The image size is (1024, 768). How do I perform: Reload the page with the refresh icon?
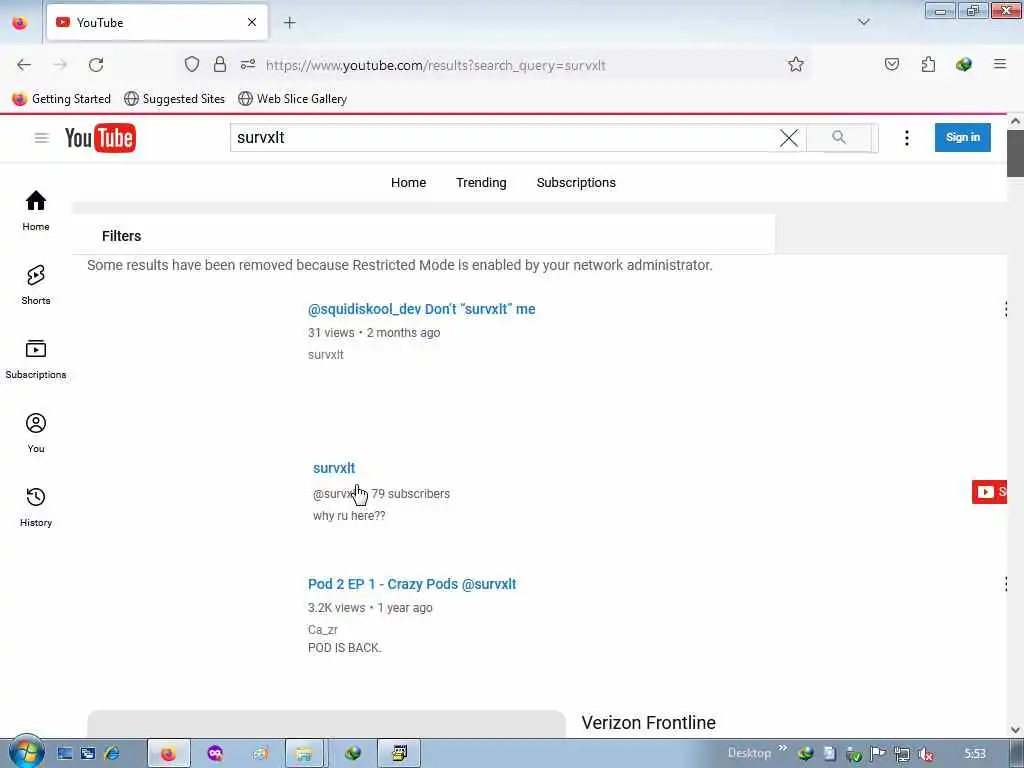tap(96, 65)
